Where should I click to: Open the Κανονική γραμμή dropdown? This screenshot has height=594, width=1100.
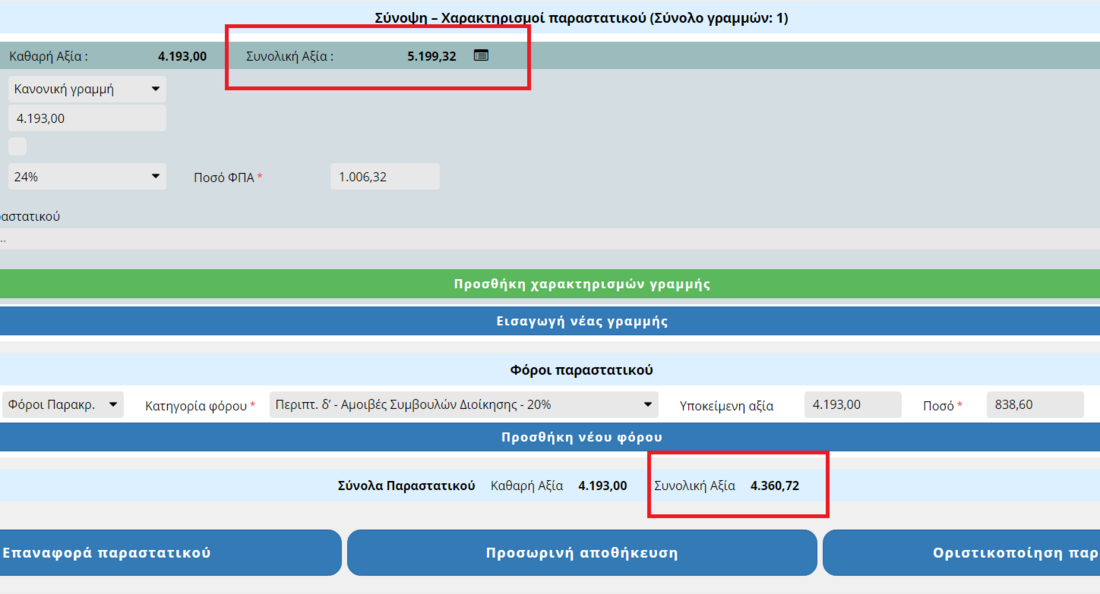click(x=87, y=89)
